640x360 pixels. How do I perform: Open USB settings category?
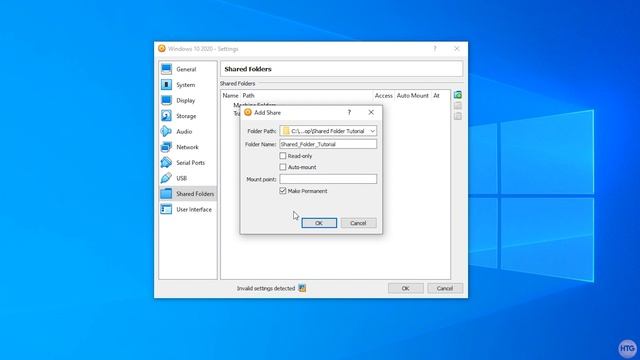(x=187, y=178)
